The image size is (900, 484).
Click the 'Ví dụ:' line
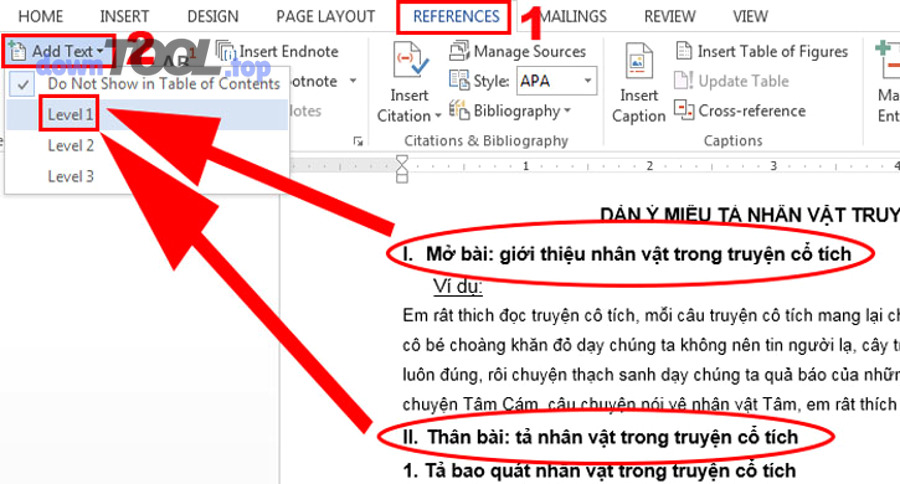(x=457, y=286)
